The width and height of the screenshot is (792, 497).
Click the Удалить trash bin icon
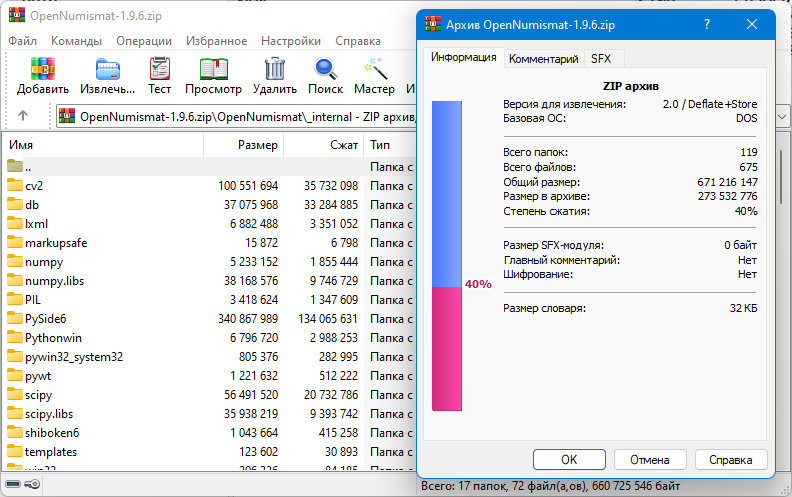click(x=275, y=68)
